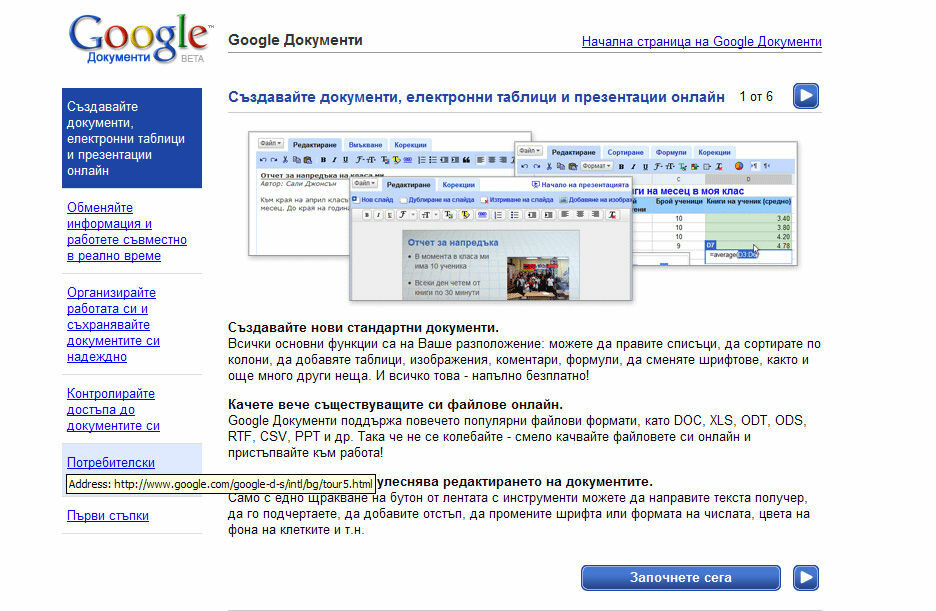The height and width of the screenshot is (611, 936).
Task: Click the arrow button next to Започнете сега
Action: [805, 578]
